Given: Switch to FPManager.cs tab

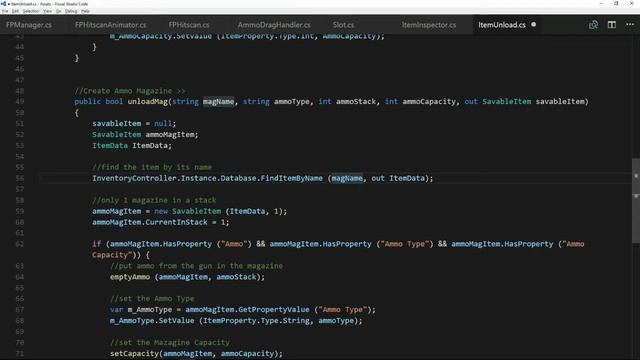Looking at the screenshot, I should [29, 25].
